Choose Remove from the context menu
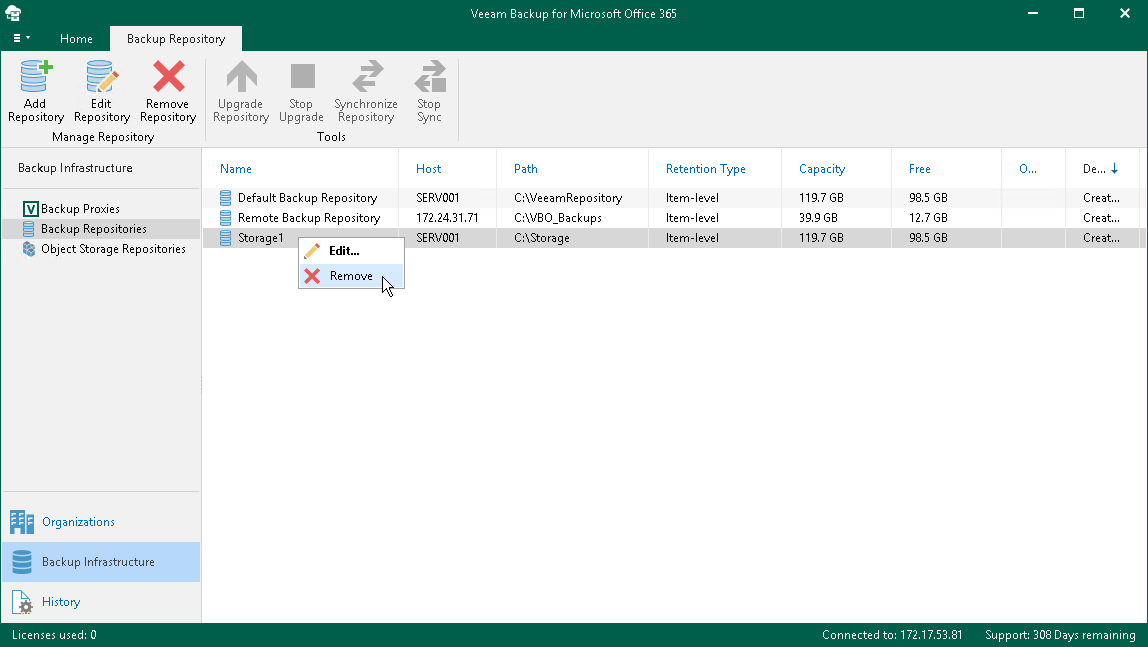Viewport: 1148px width, 647px height. (351, 276)
